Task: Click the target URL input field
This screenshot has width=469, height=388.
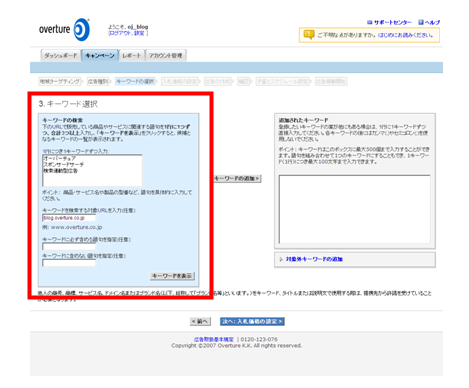Action: pos(69,218)
